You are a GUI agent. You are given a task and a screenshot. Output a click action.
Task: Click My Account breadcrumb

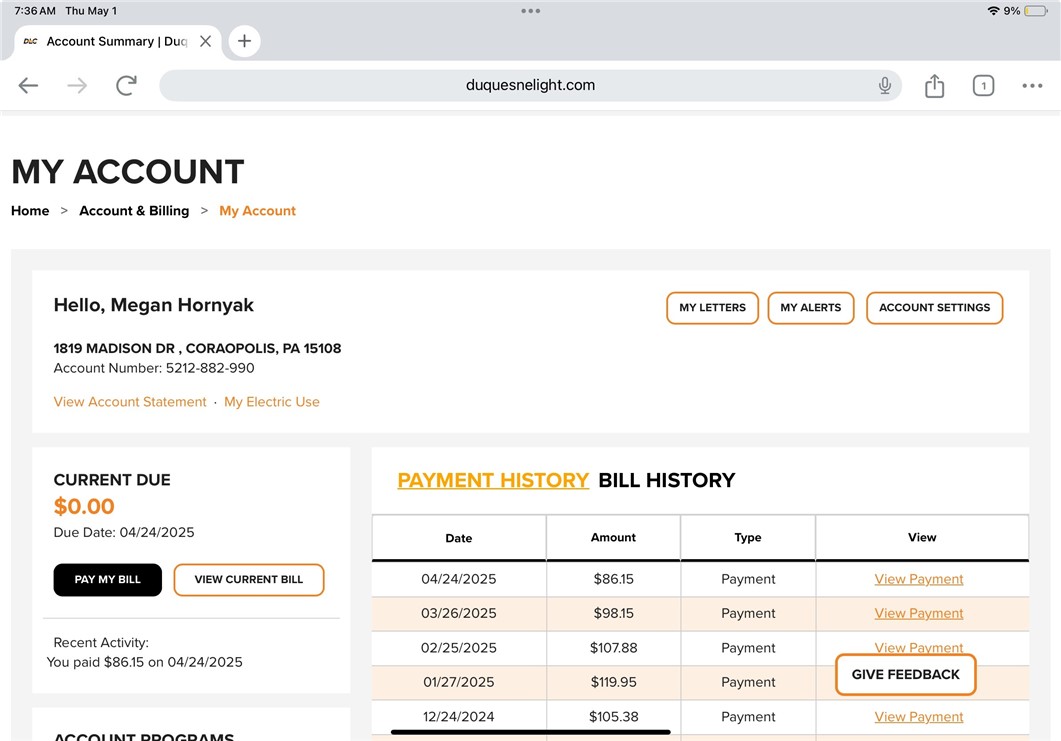coord(257,210)
